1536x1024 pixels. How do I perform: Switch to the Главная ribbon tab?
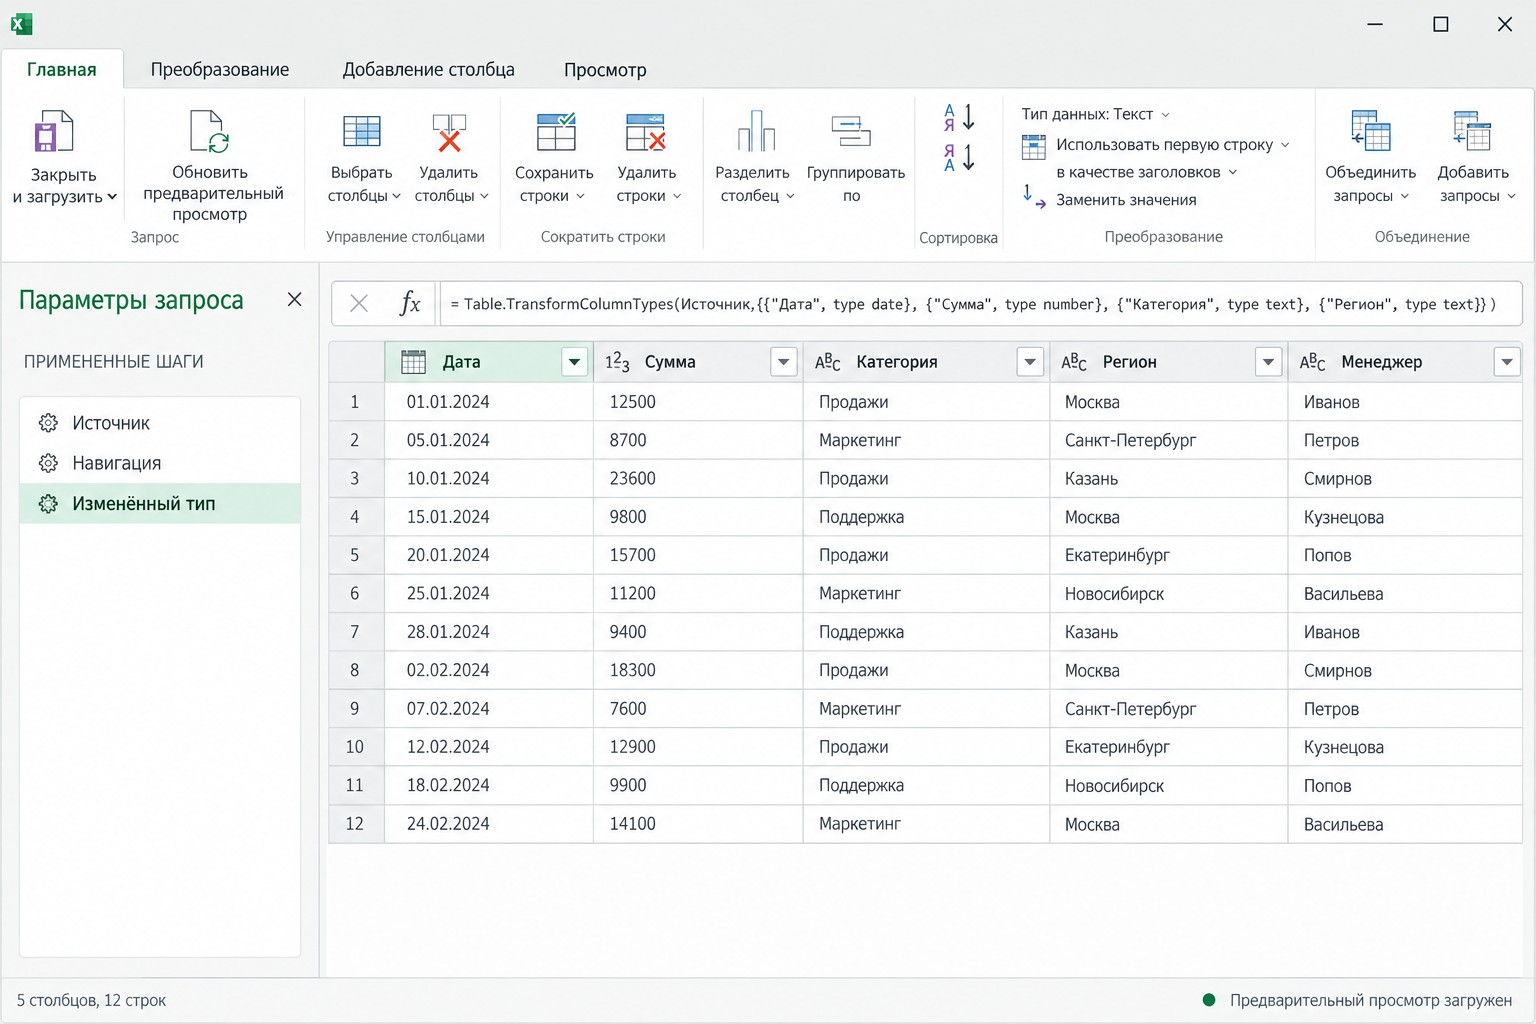point(62,69)
